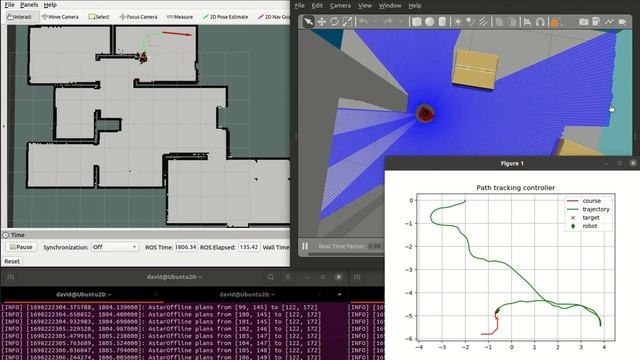This screenshot has height=360, width=640.
Task: Click the Gazebo align tool
Action: [x=527, y=22]
